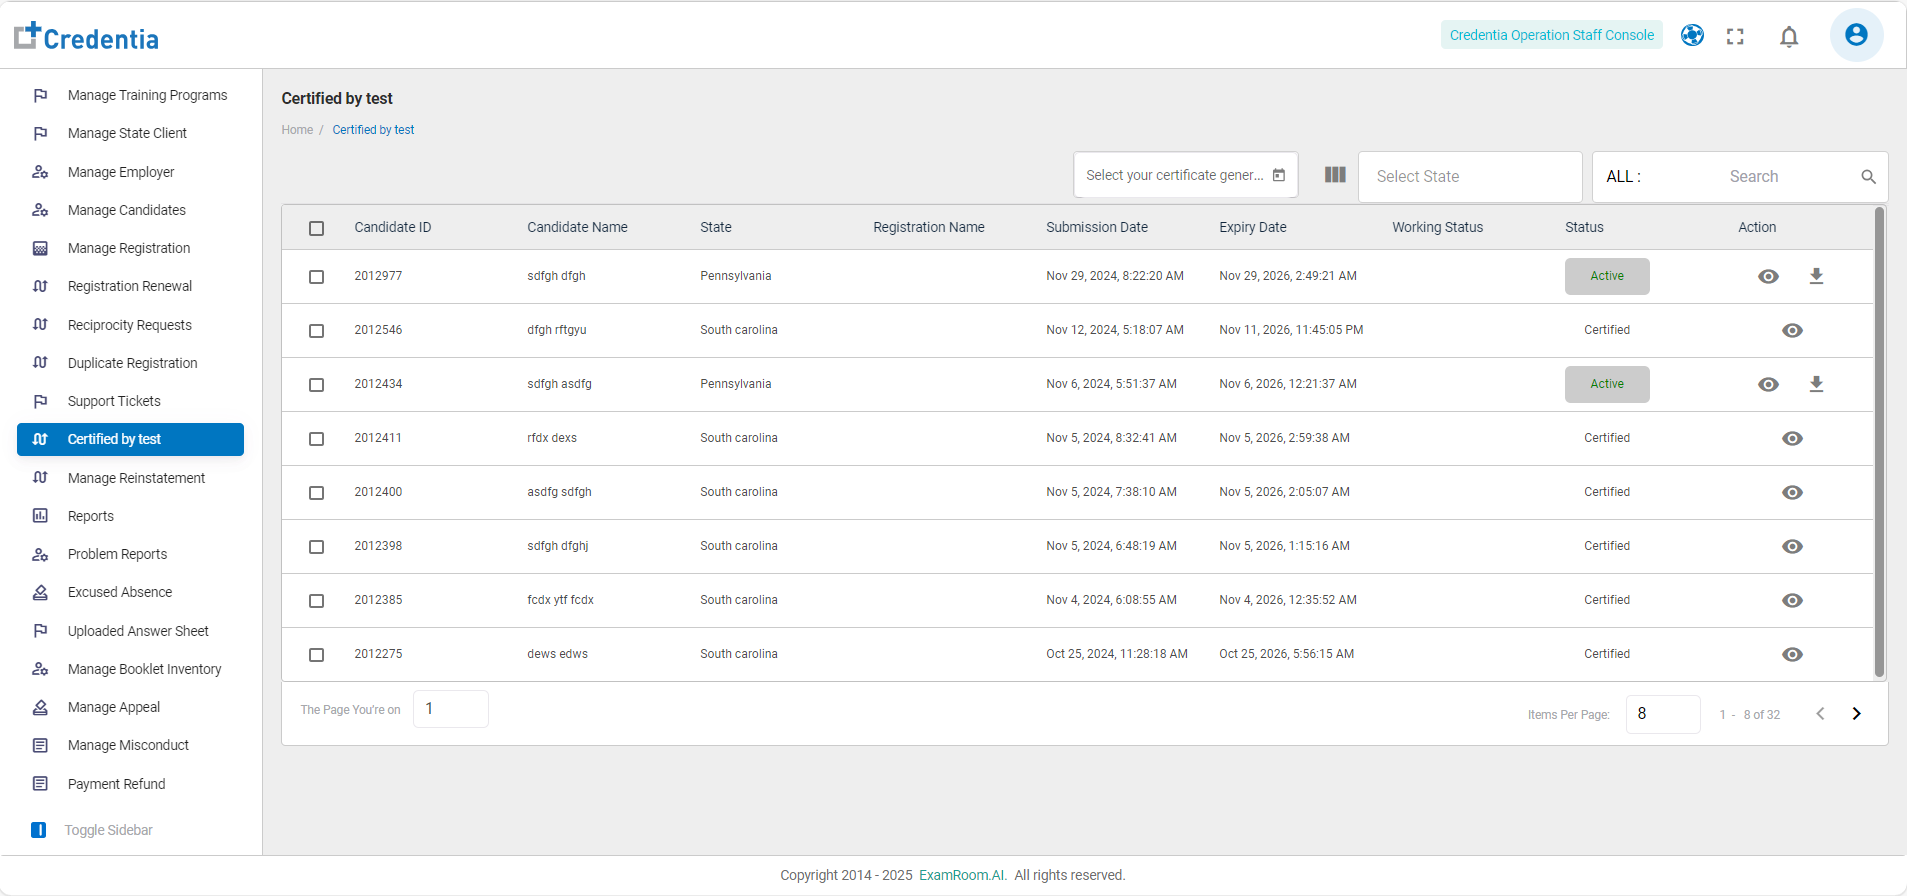
Task: Download certificate for candidate 2012977
Action: [1816, 276]
